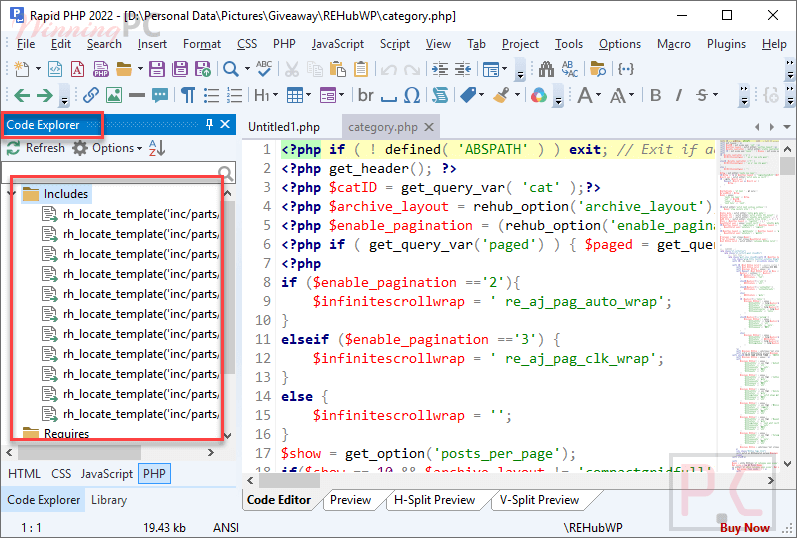Open the Project menu

click(x=520, y=44)
